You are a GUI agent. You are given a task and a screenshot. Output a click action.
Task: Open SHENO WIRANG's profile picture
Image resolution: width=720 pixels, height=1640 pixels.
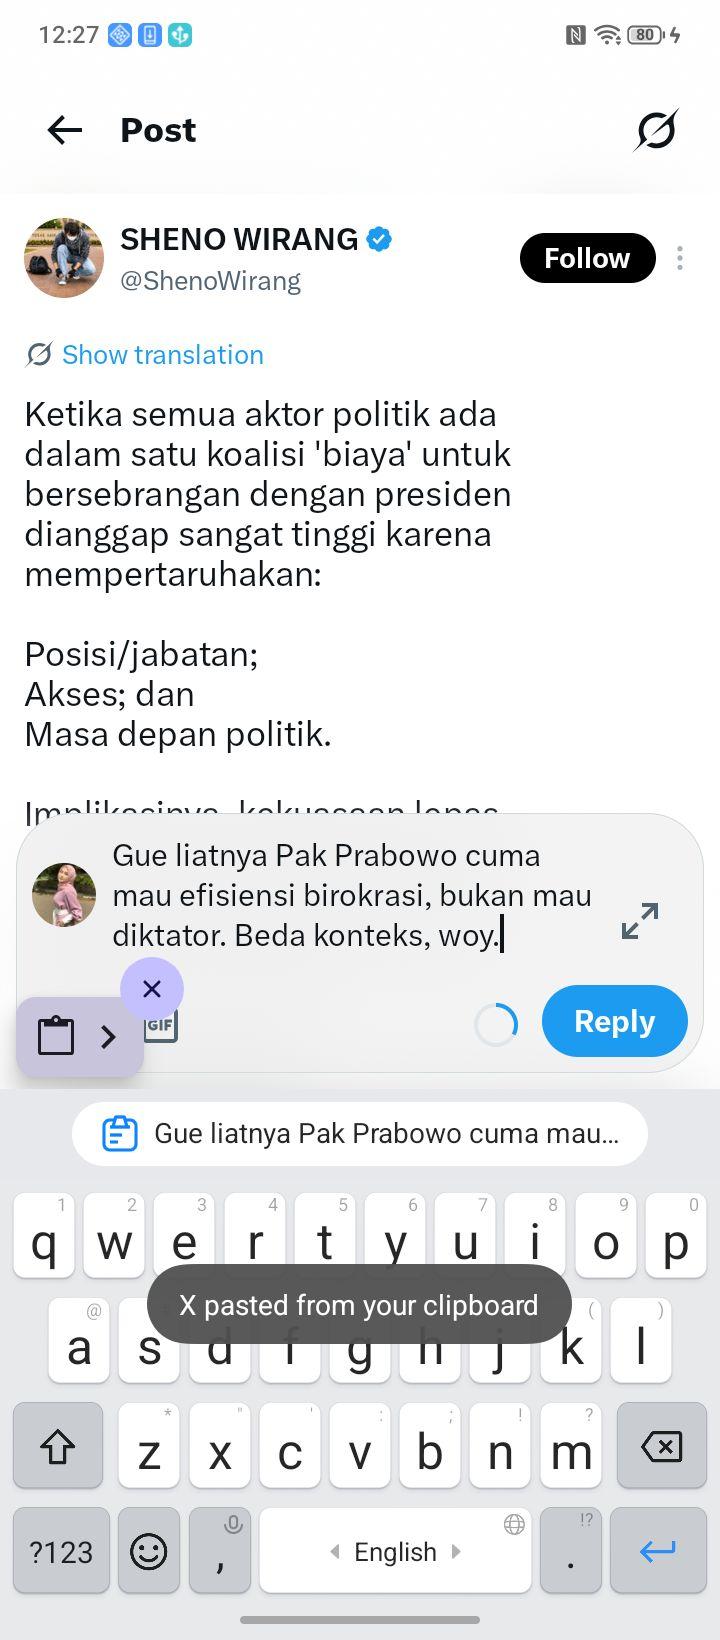point(64,258)
